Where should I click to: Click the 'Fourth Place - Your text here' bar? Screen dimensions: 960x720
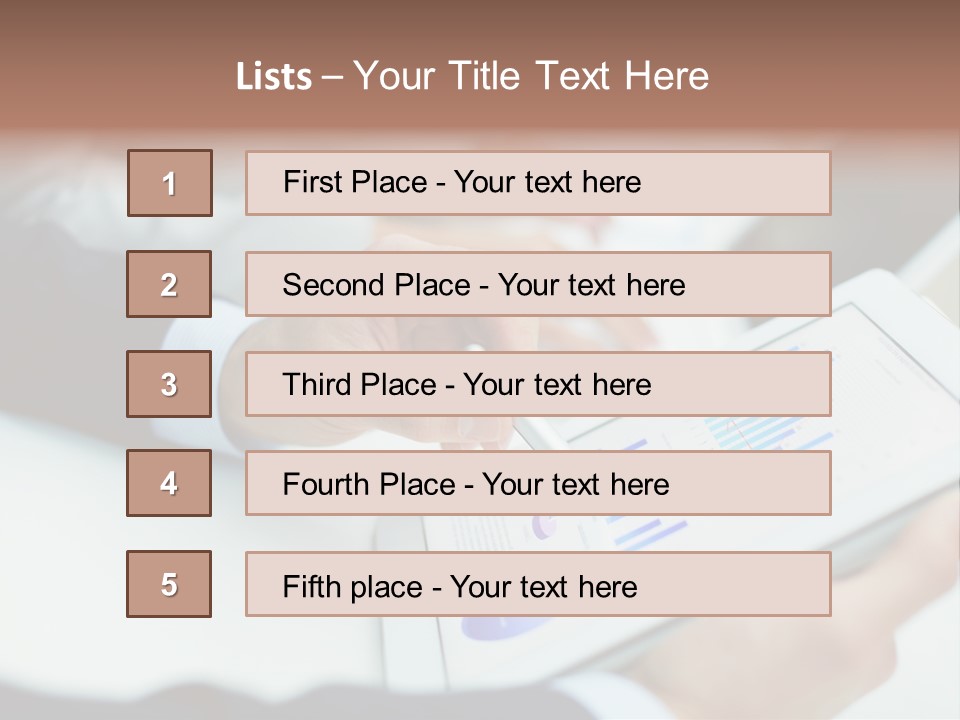click(538, 483)
